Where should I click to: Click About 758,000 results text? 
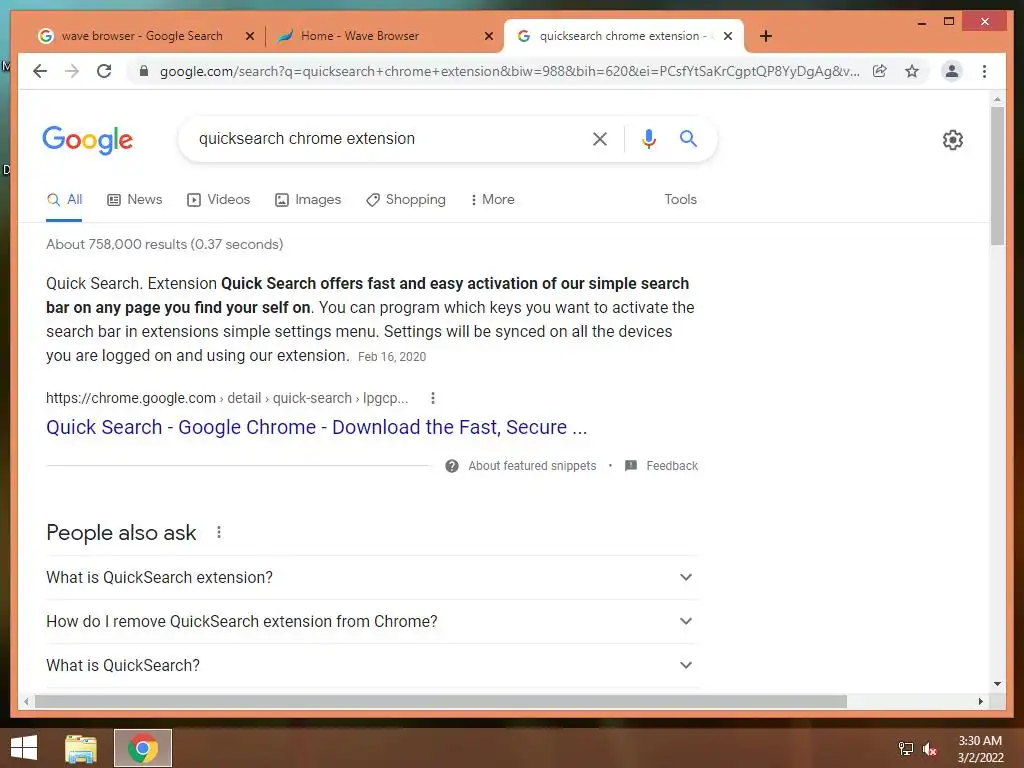[x=165, y=244]
